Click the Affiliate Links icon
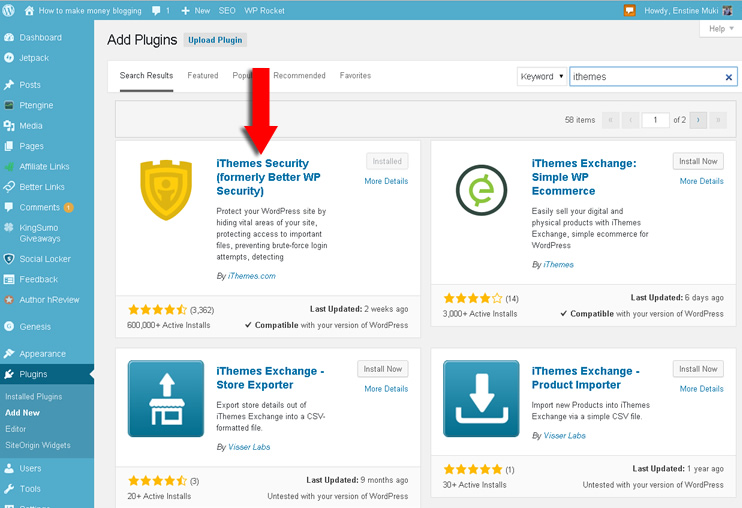The width and height of the screenshot is (742, 508). [x=9, y=166]
